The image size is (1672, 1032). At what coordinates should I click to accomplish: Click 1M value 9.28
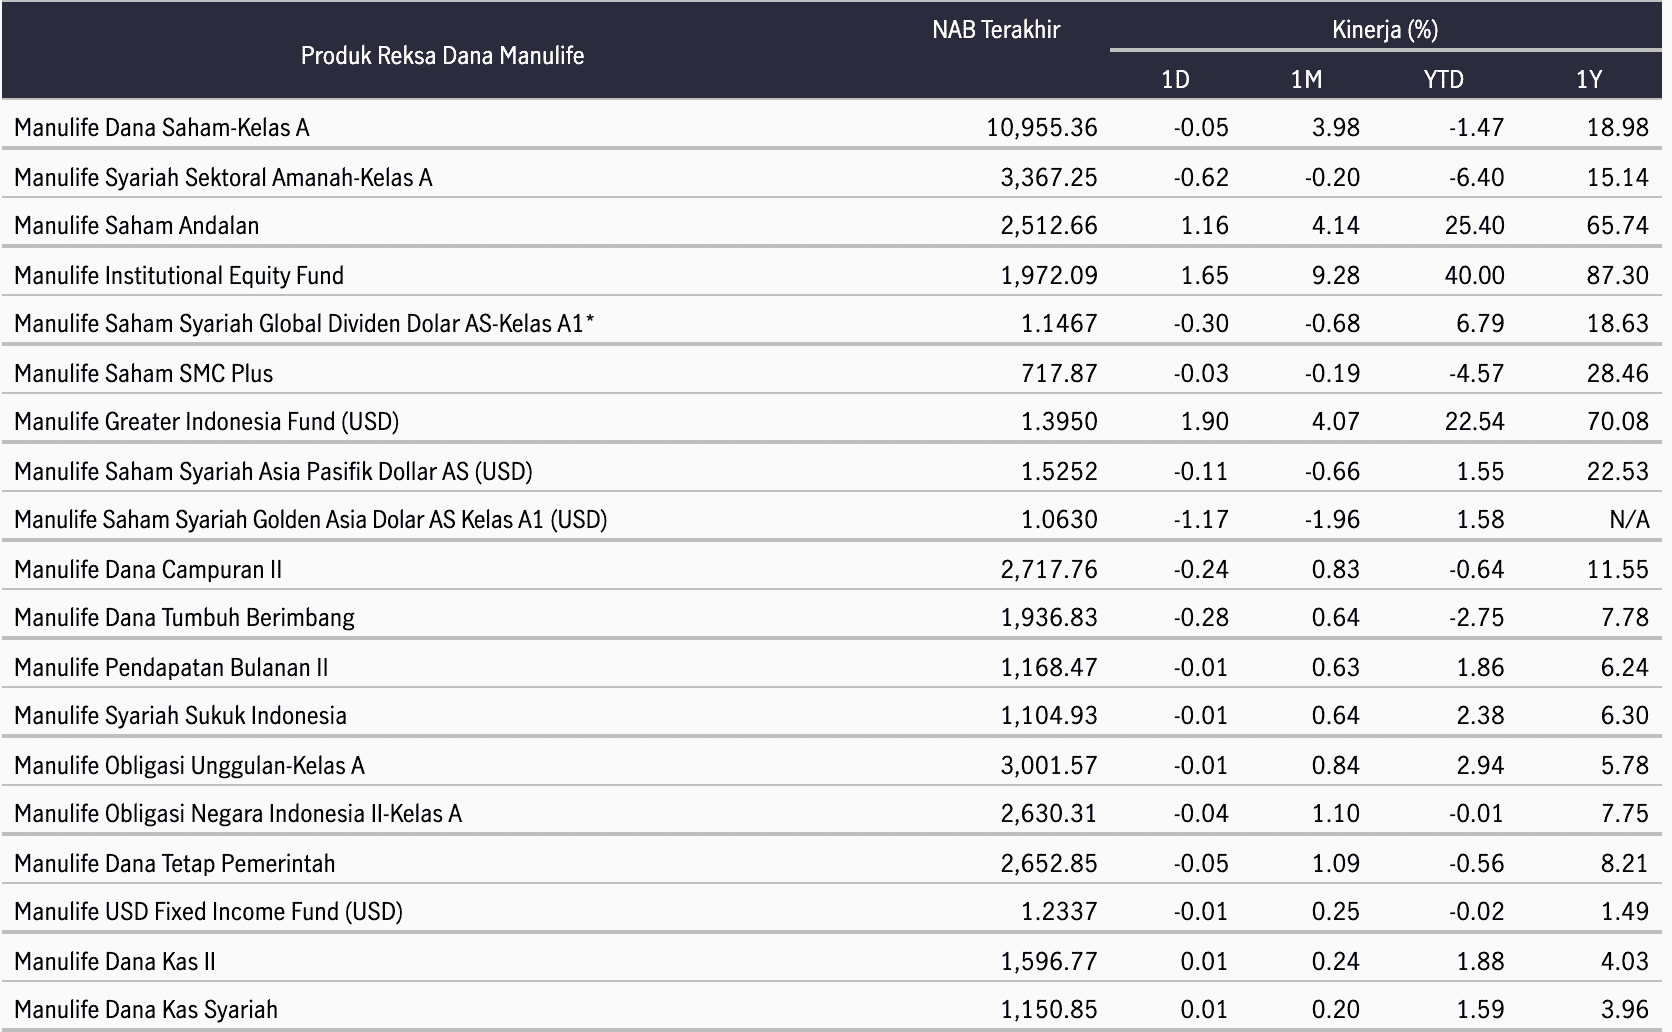tap(1336, 275)
